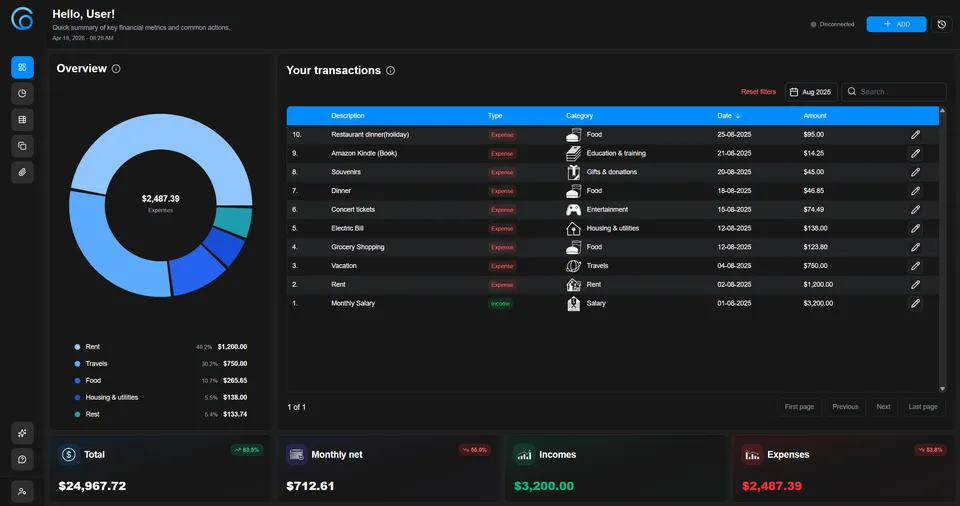
Task: Edit the Concert tickets transaction pencil icon
Action: pos(915,210)
